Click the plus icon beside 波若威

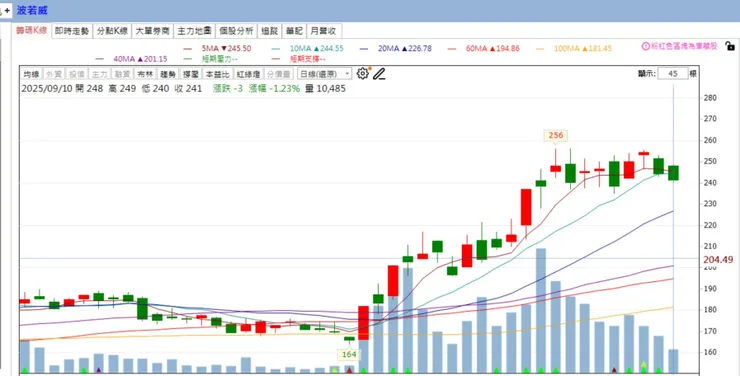[7, 10]
